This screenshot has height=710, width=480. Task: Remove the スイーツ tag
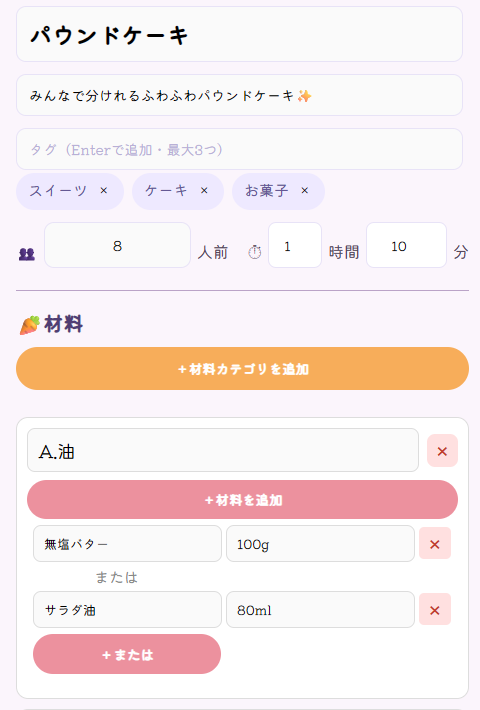[x=104, y=191]
